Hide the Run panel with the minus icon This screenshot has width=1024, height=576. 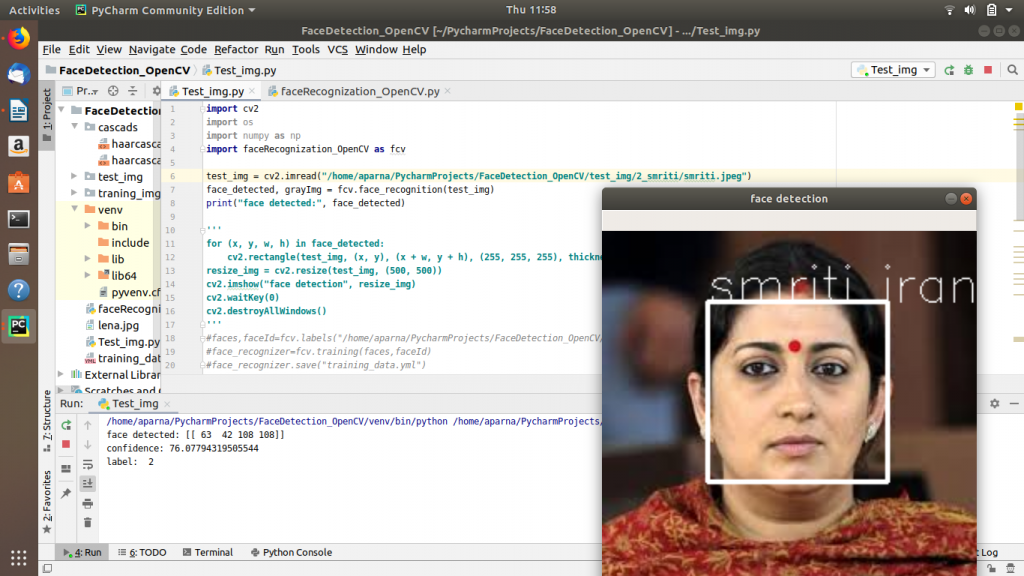(x=1014, y=404)
